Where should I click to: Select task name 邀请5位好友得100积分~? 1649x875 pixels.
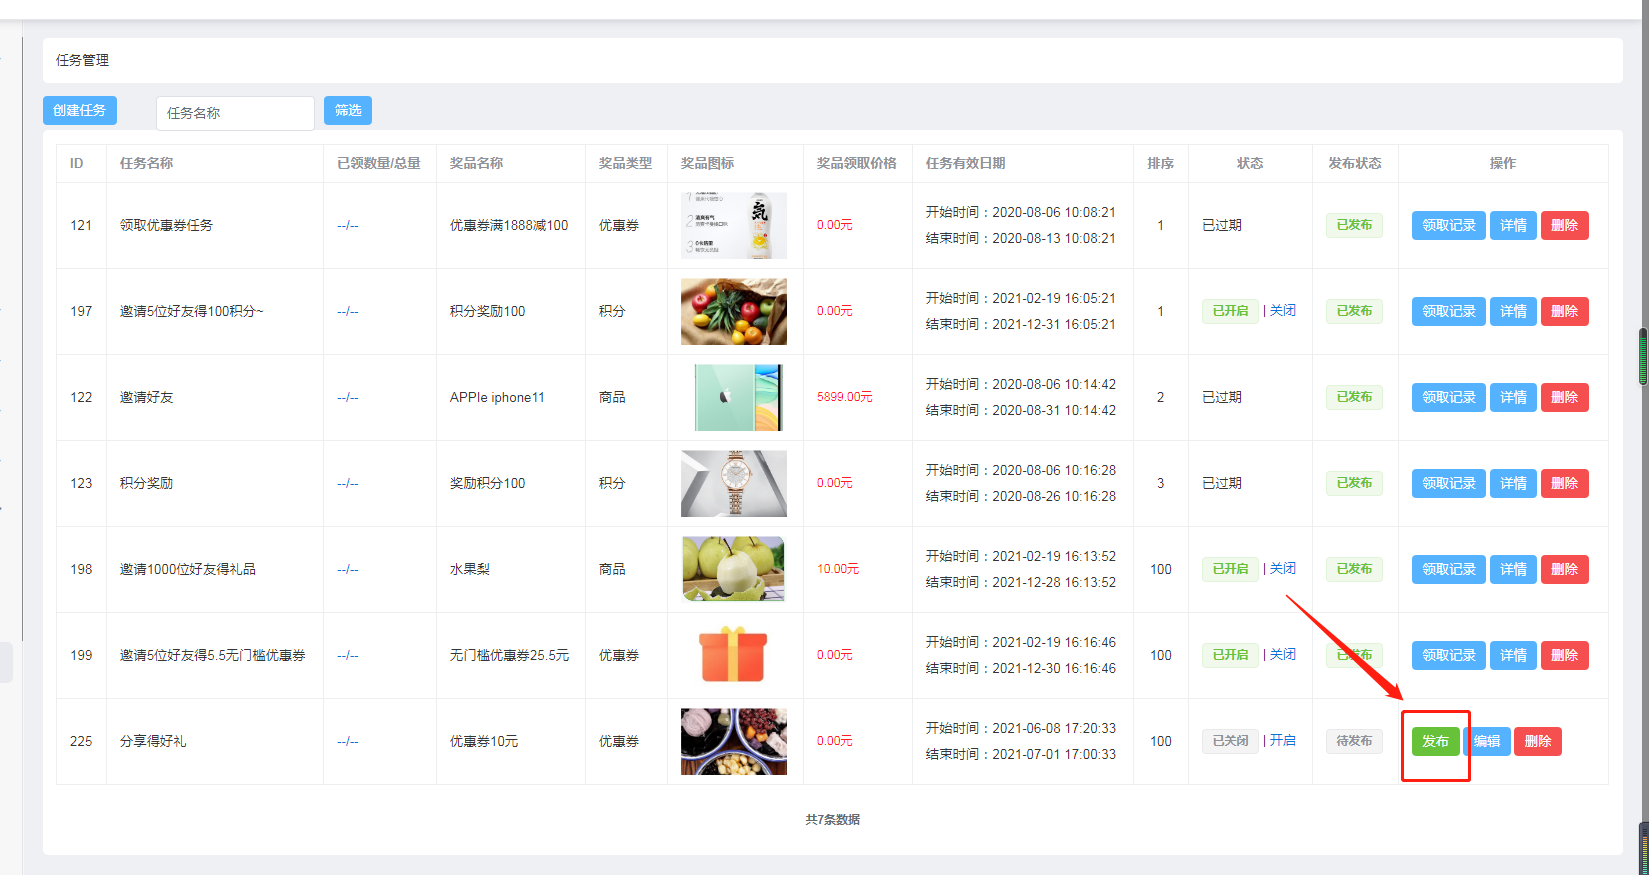(x=192, y=311)
